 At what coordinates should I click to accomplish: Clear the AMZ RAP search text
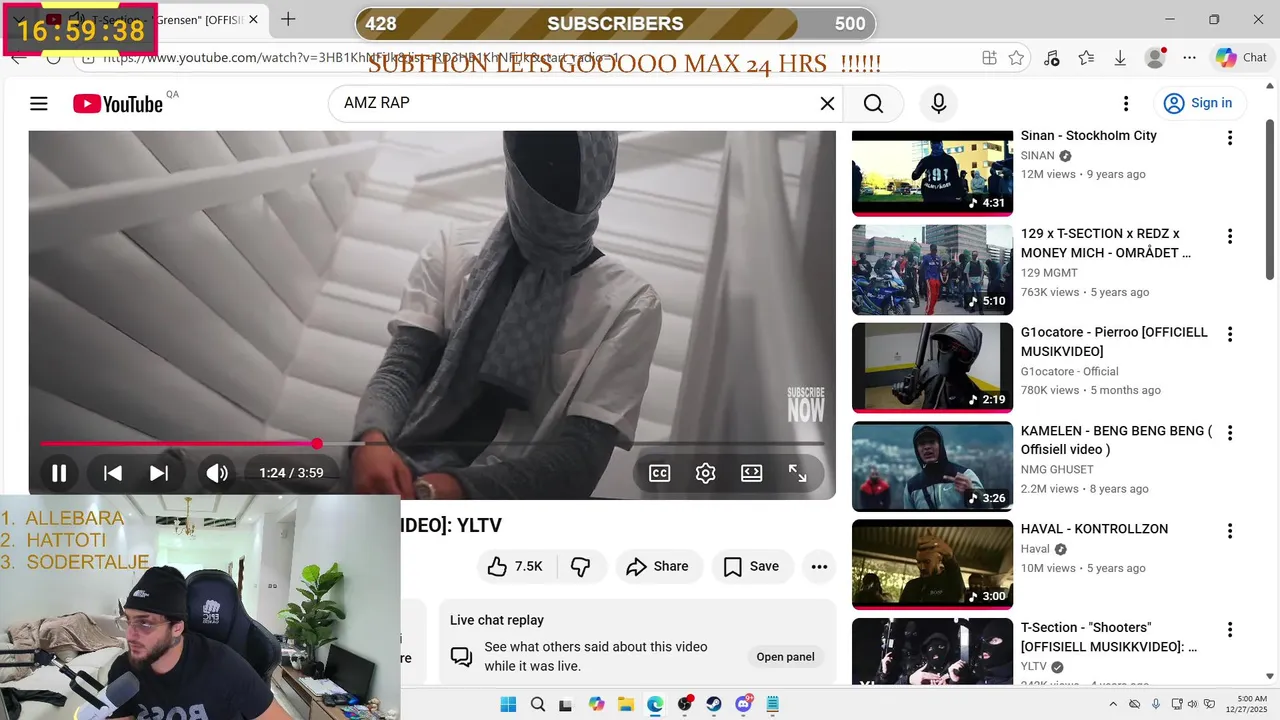[827, 103]
